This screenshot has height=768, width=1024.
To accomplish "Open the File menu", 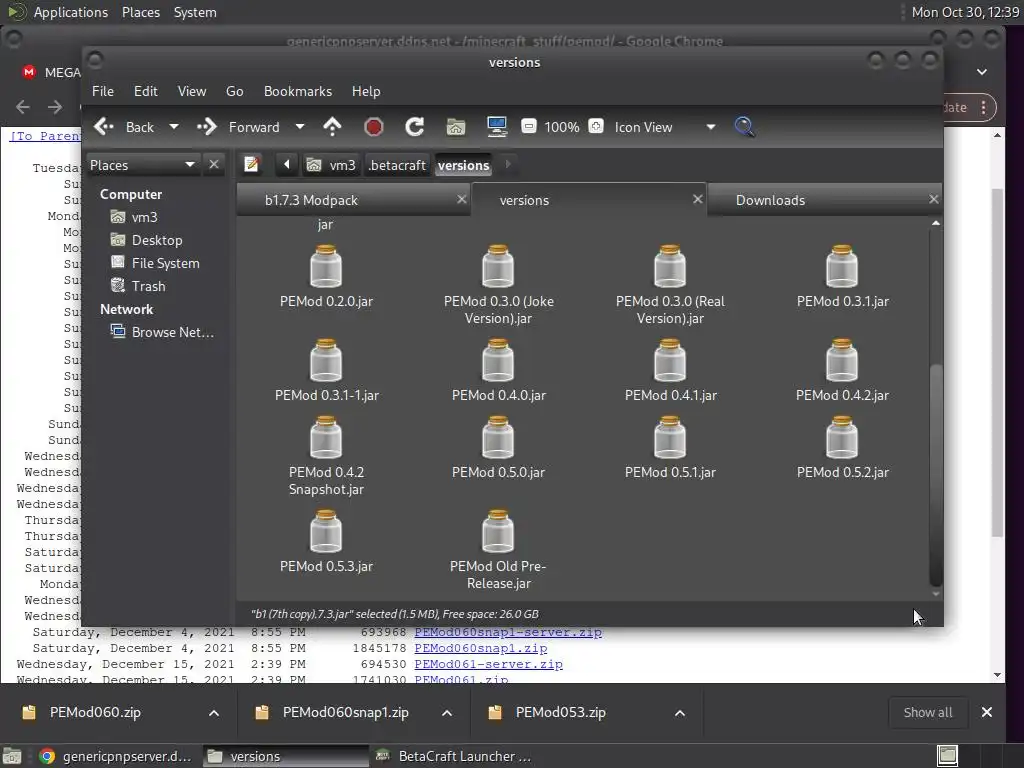I will click(103, 91).
